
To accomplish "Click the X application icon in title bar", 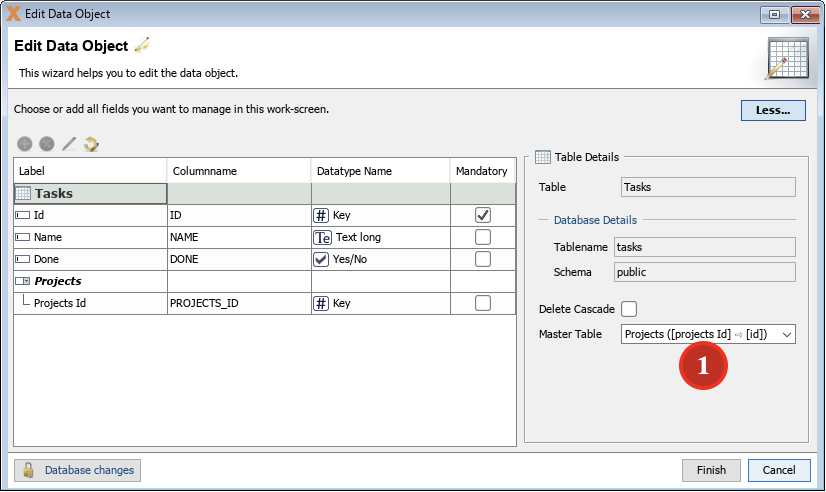I will click(x=14, y=14).
